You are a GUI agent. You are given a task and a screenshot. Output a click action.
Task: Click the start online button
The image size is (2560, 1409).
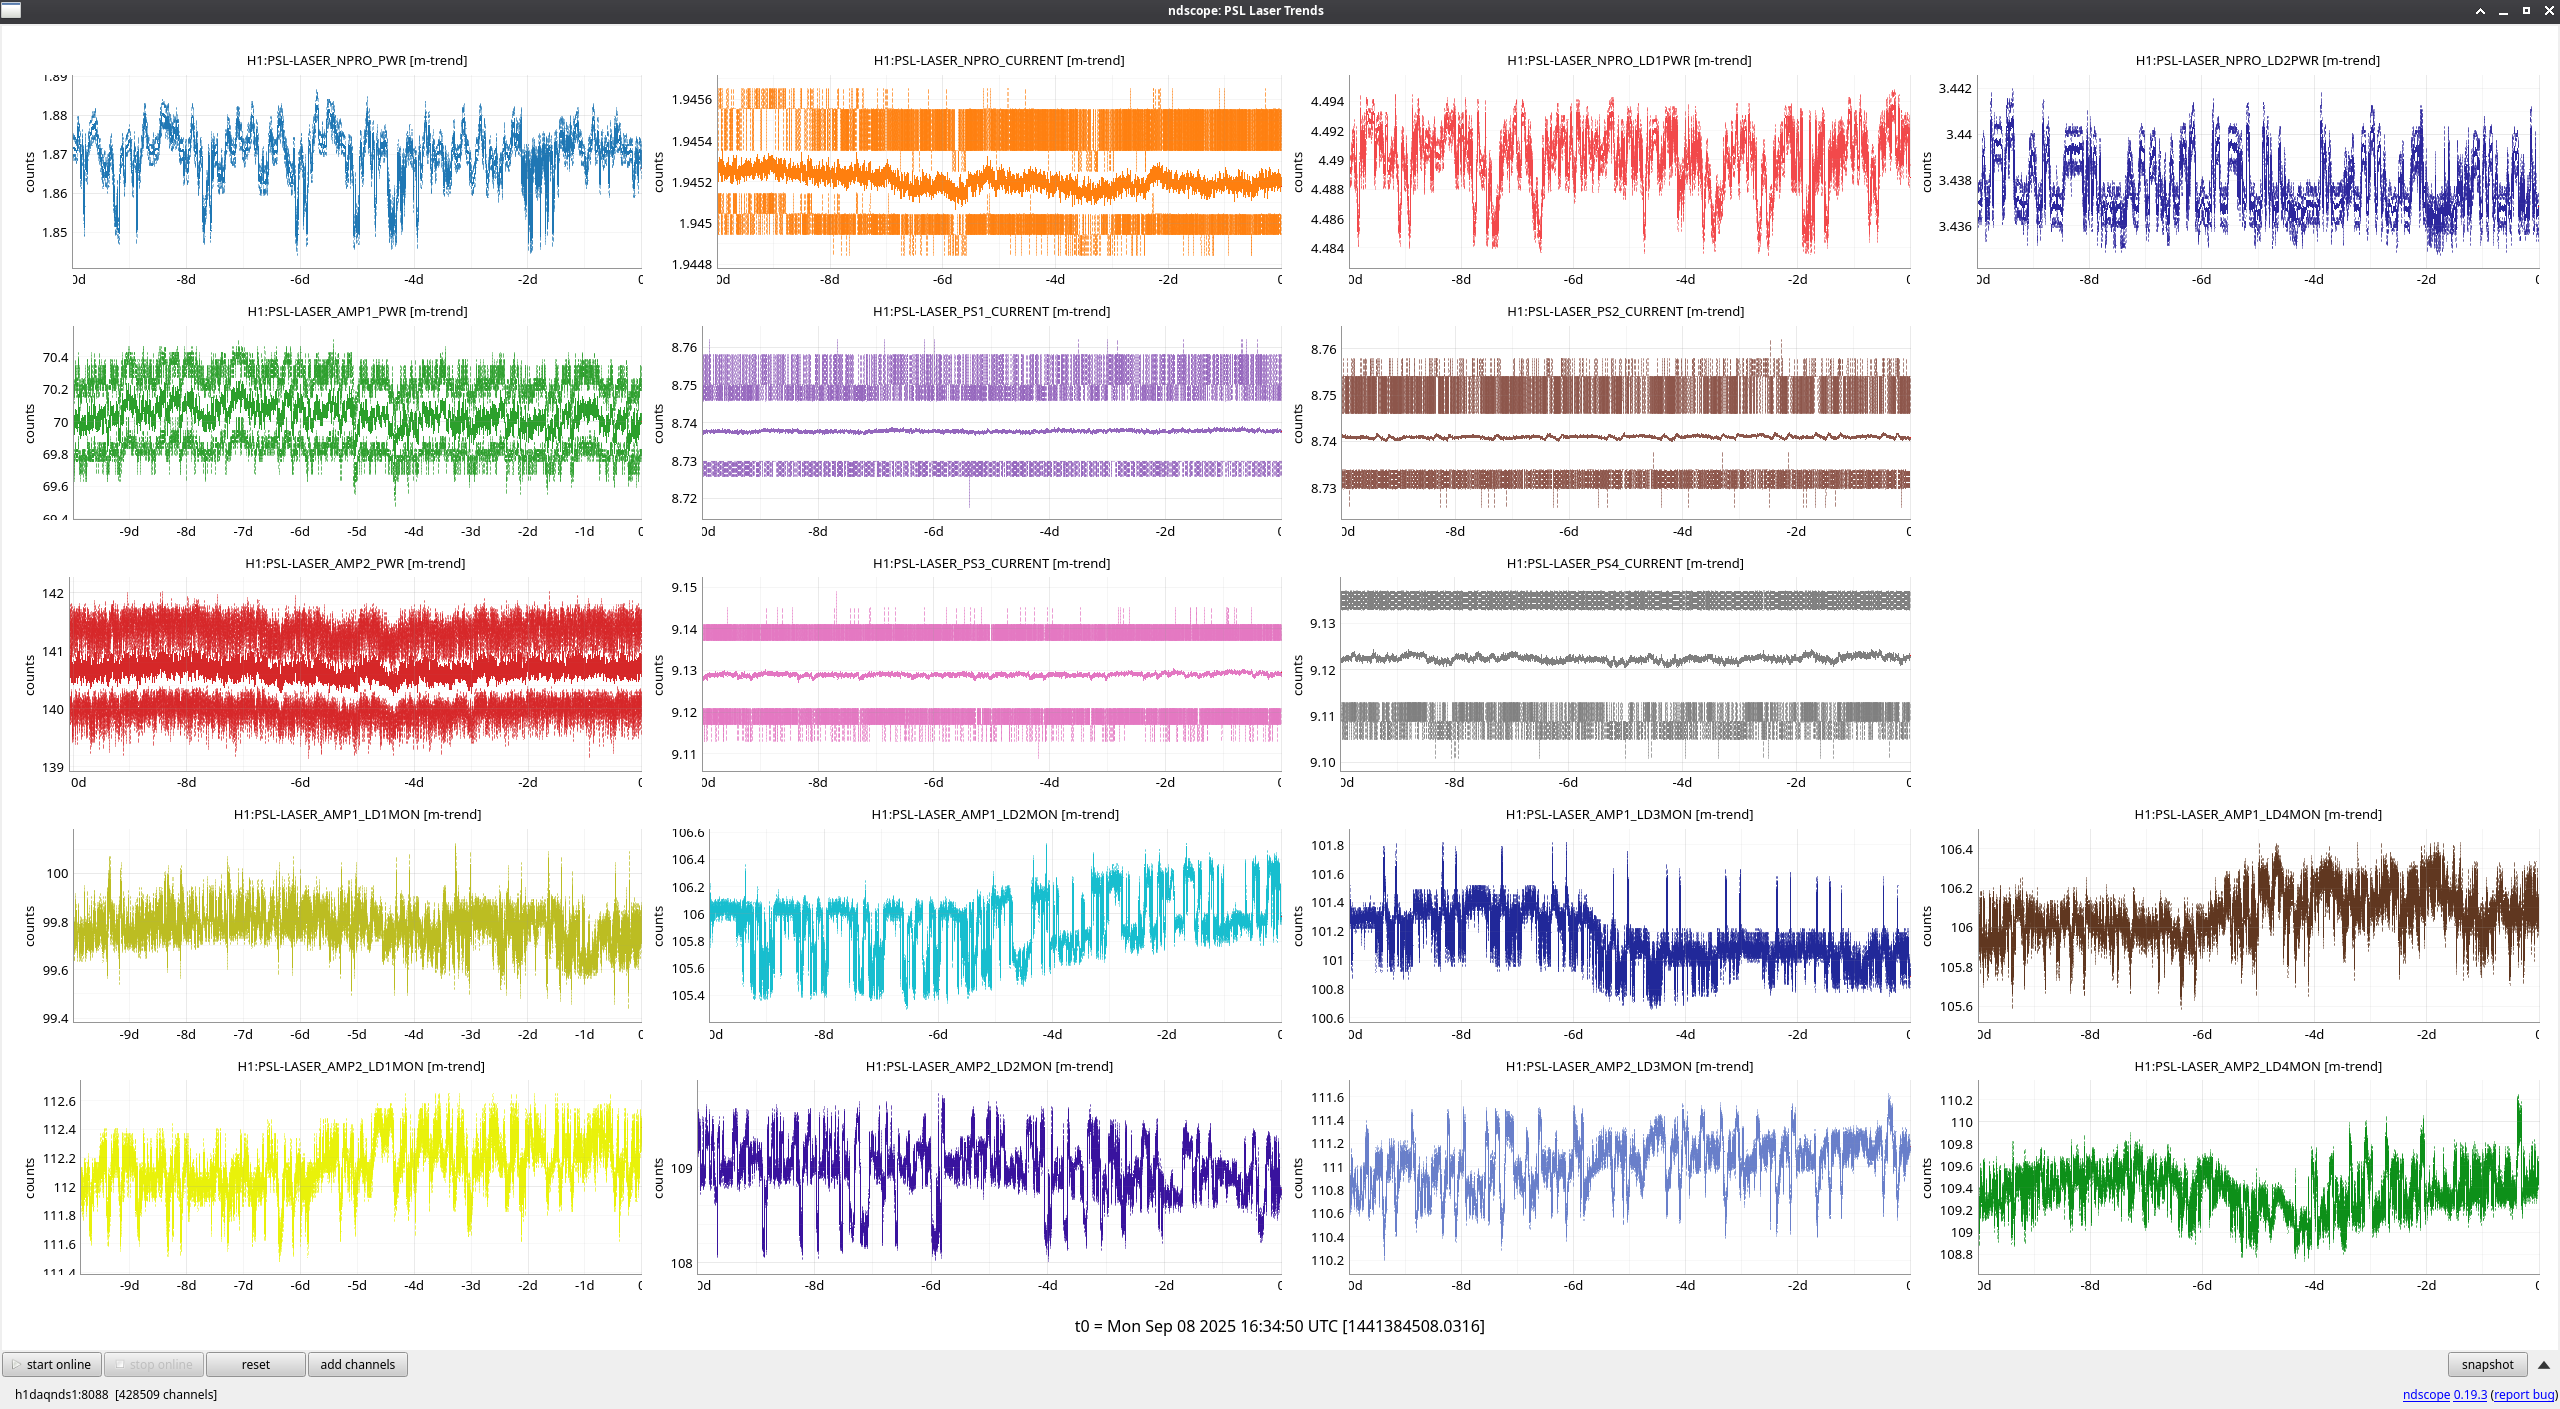52,1364
